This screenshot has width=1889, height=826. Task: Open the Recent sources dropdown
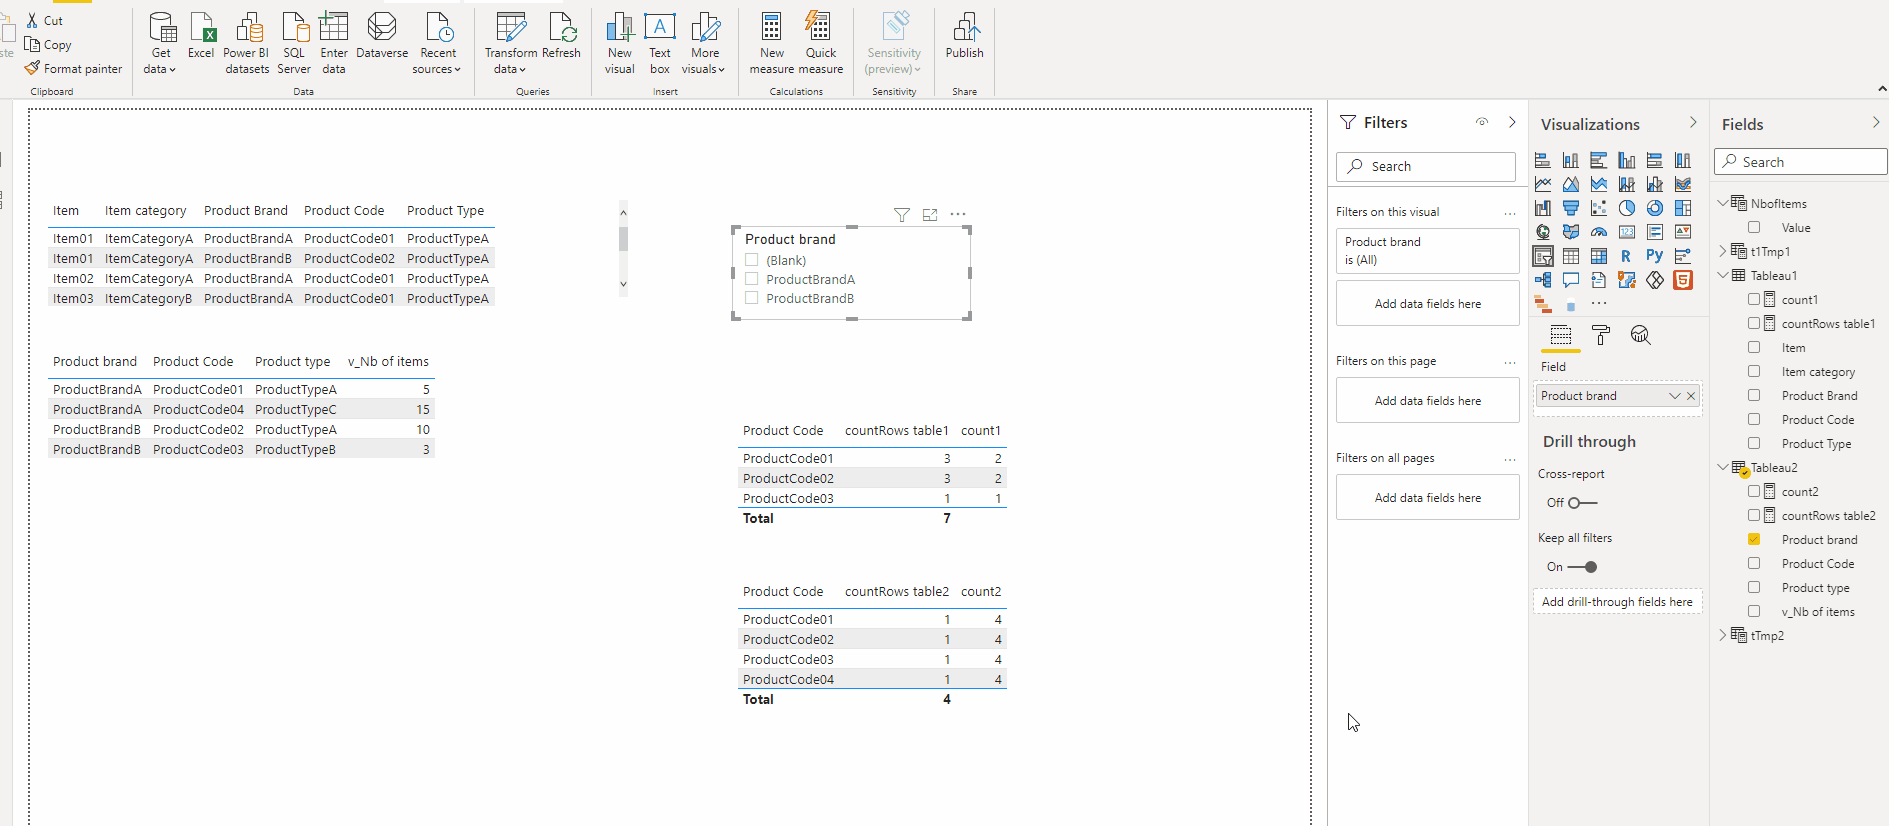click(438, 44)
